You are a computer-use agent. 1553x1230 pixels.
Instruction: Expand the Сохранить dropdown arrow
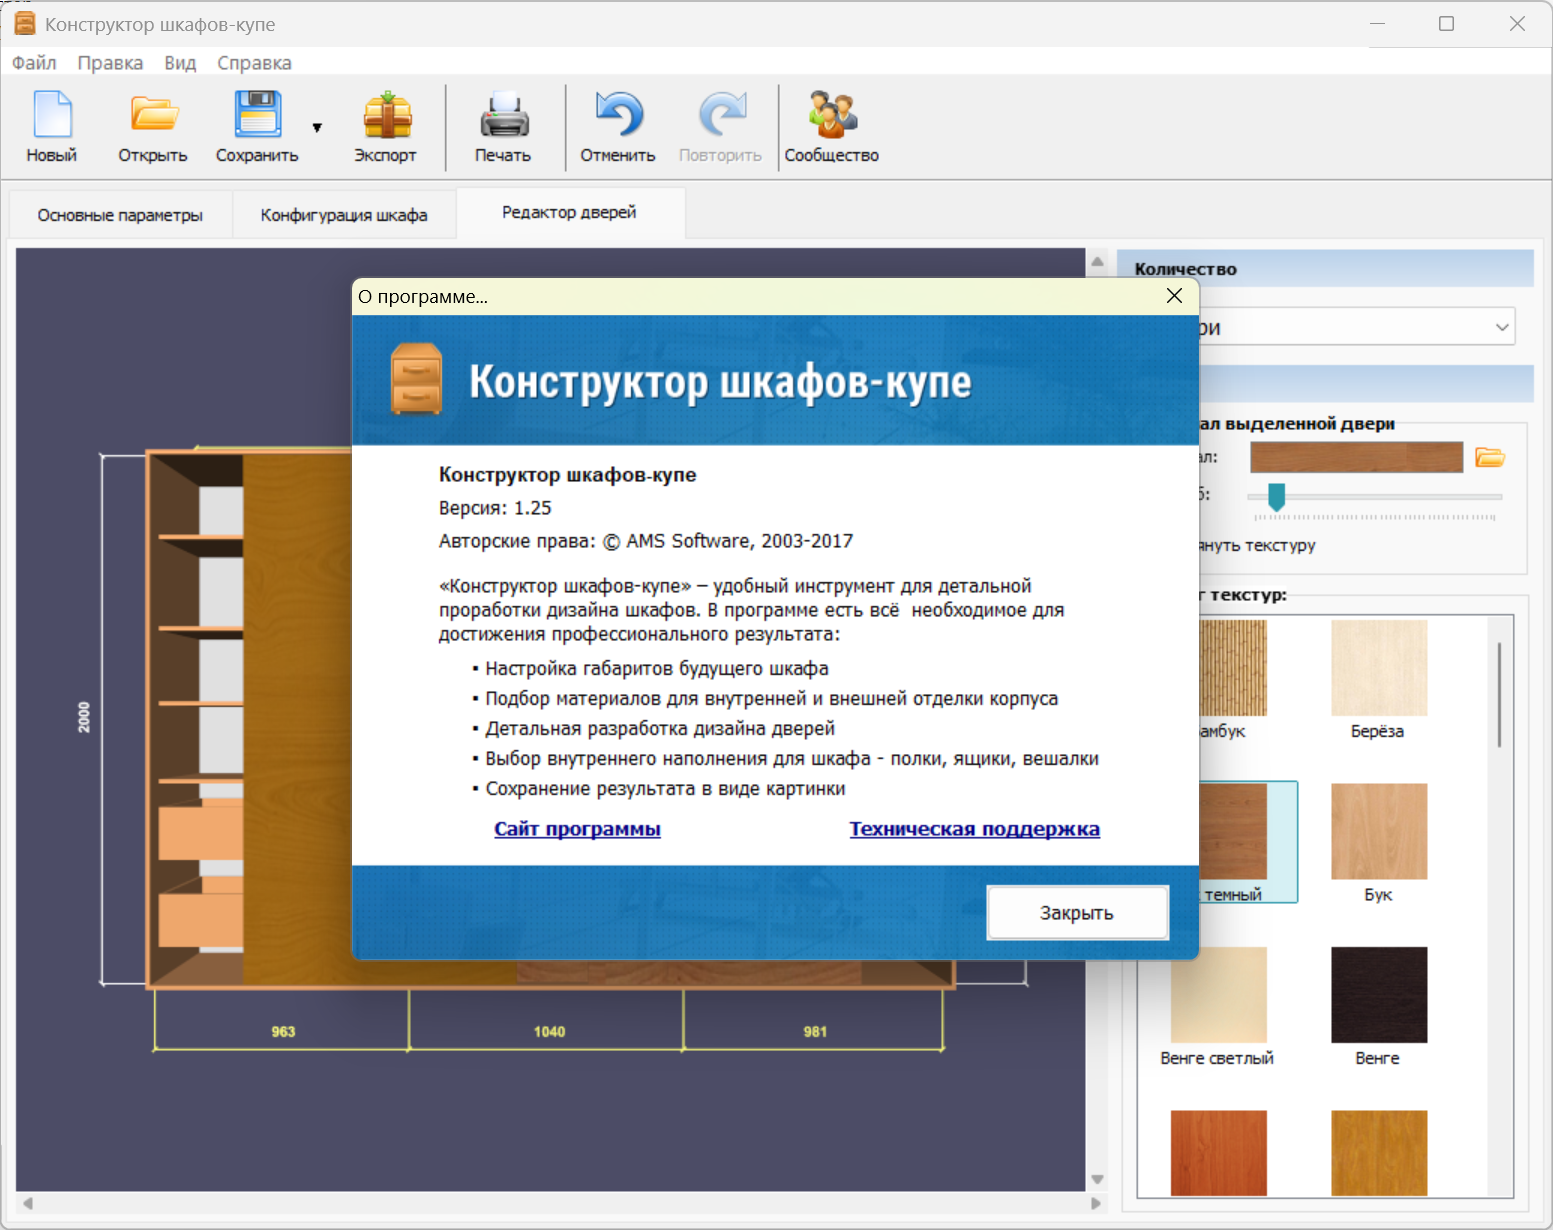pyautogui.click(x=317, y=128)
